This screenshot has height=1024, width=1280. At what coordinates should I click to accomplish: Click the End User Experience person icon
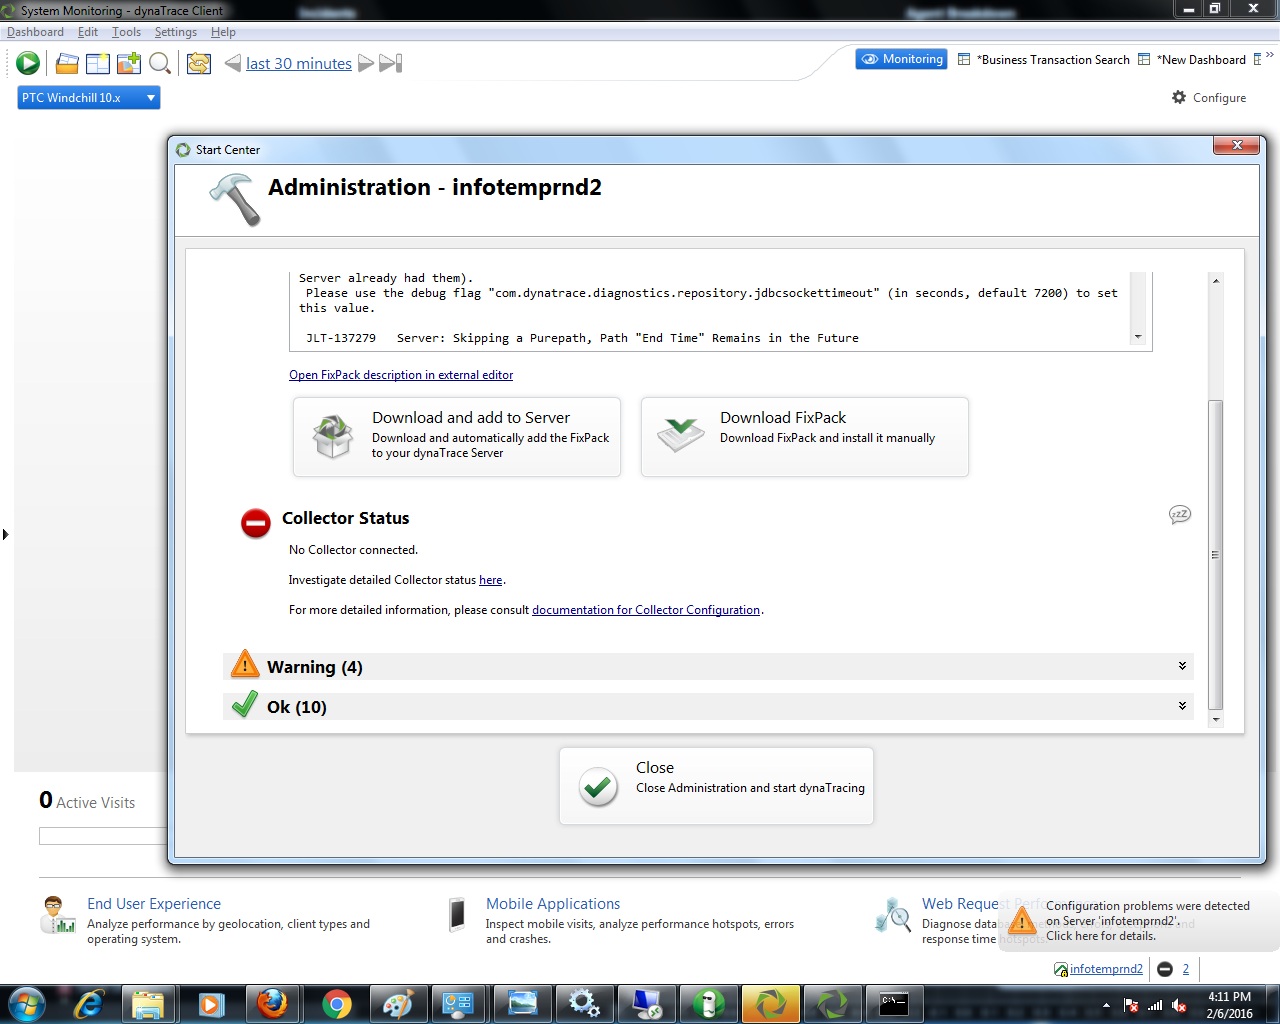[57, 915]
